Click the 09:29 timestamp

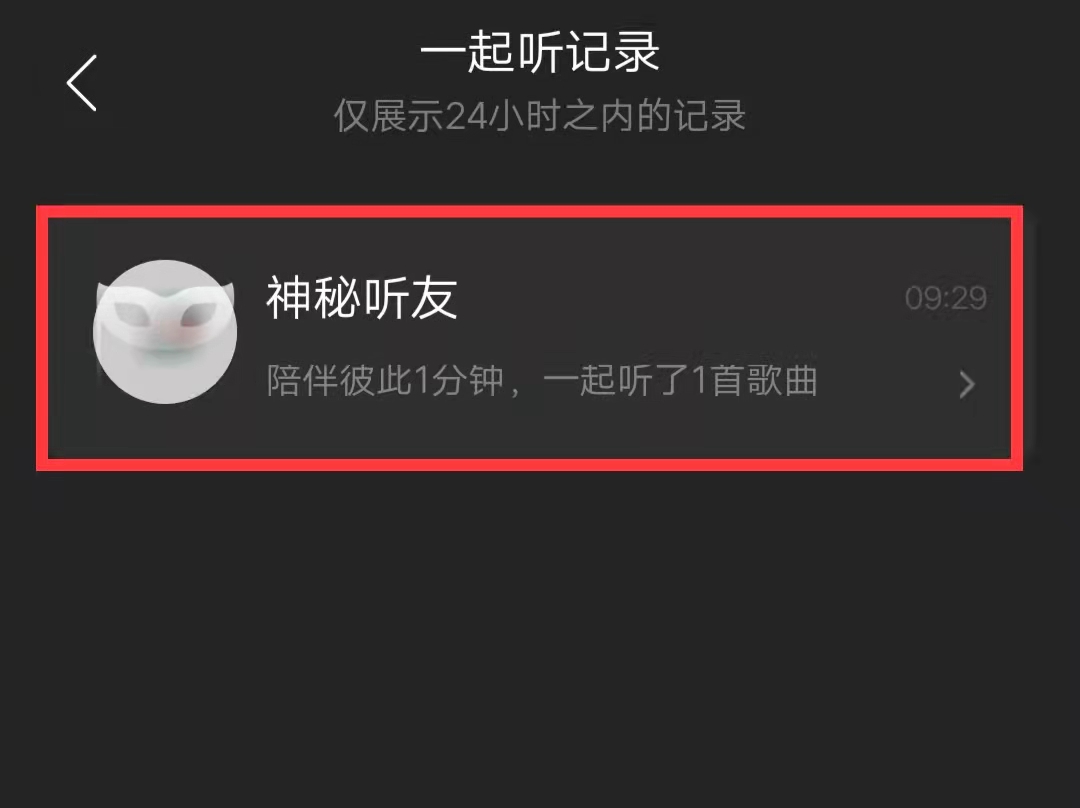coord(946,298)
